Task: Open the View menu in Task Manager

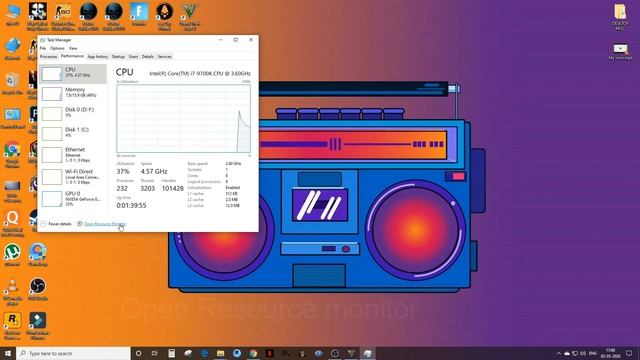Action: 73,48
